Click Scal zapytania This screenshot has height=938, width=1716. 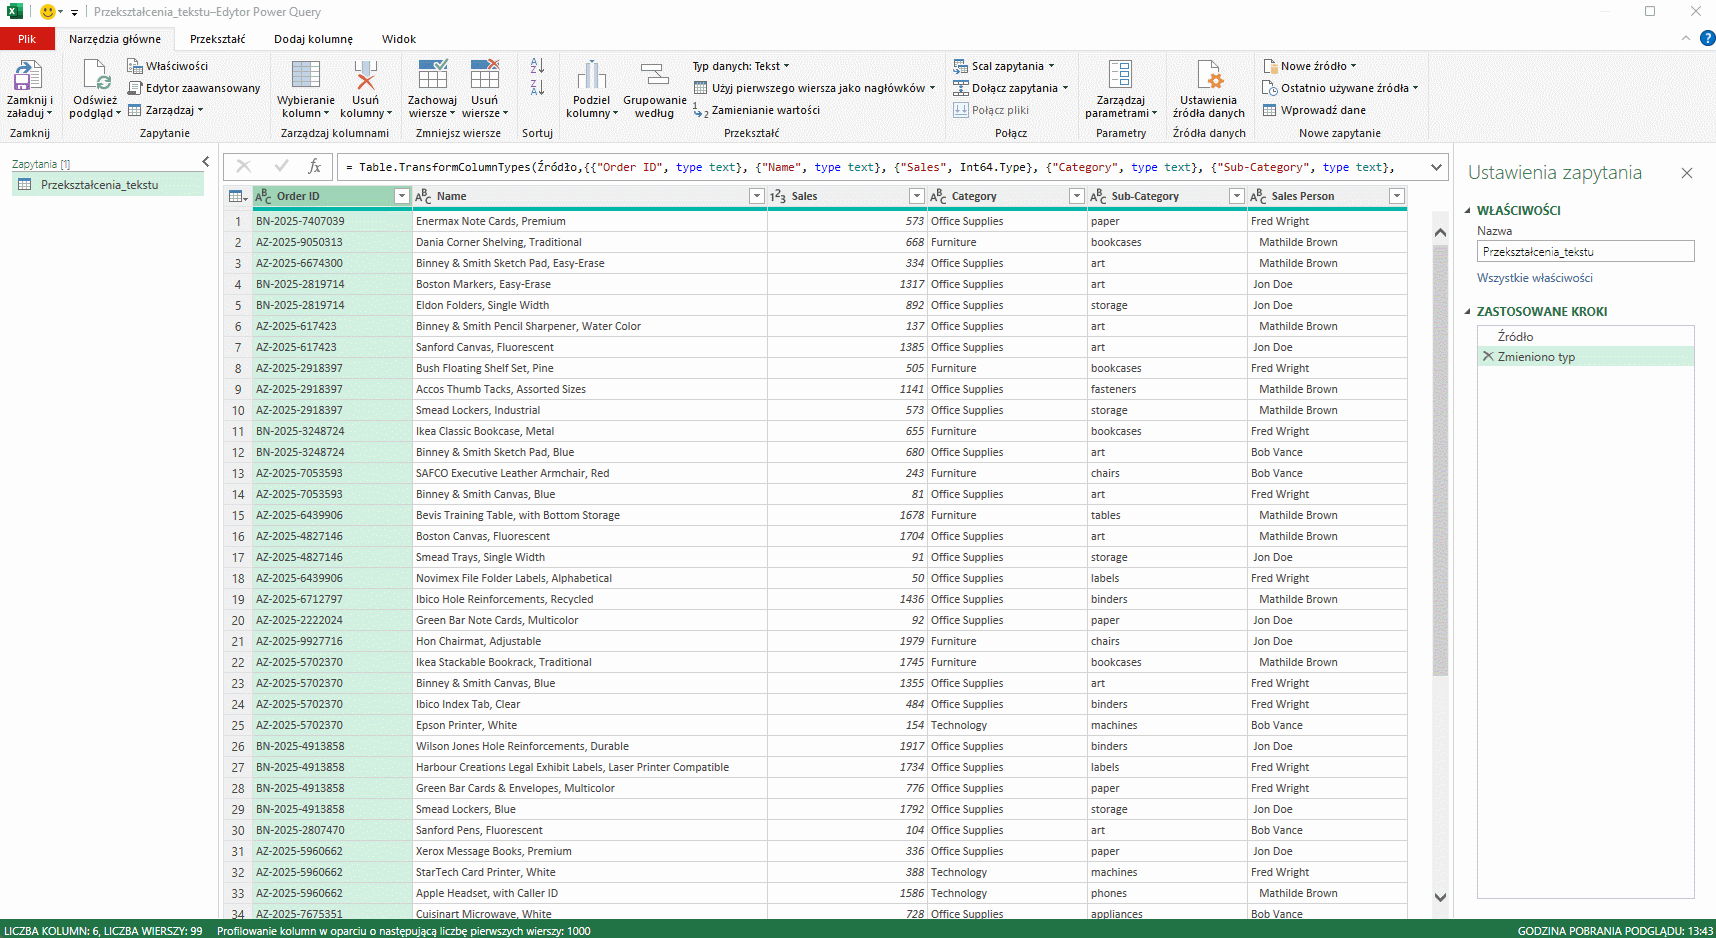point(1003,66)
